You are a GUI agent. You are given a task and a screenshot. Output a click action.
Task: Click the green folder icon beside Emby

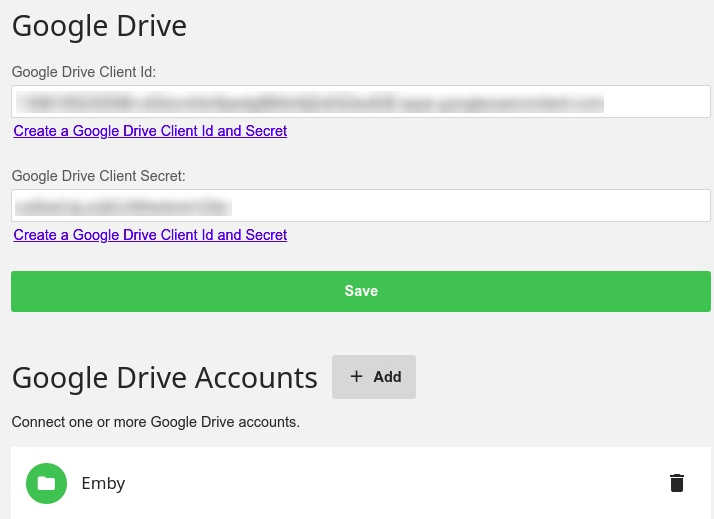point(46,483)
